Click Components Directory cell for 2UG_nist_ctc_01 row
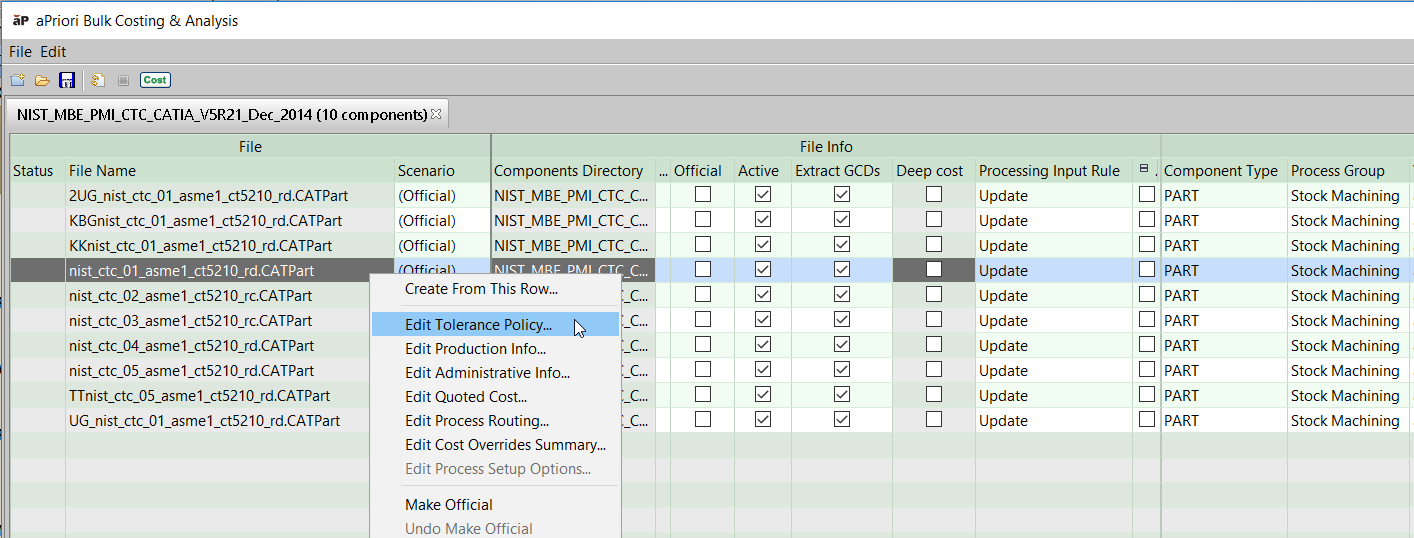This screenshot has width=1414, height=538. tap(574, 195)
